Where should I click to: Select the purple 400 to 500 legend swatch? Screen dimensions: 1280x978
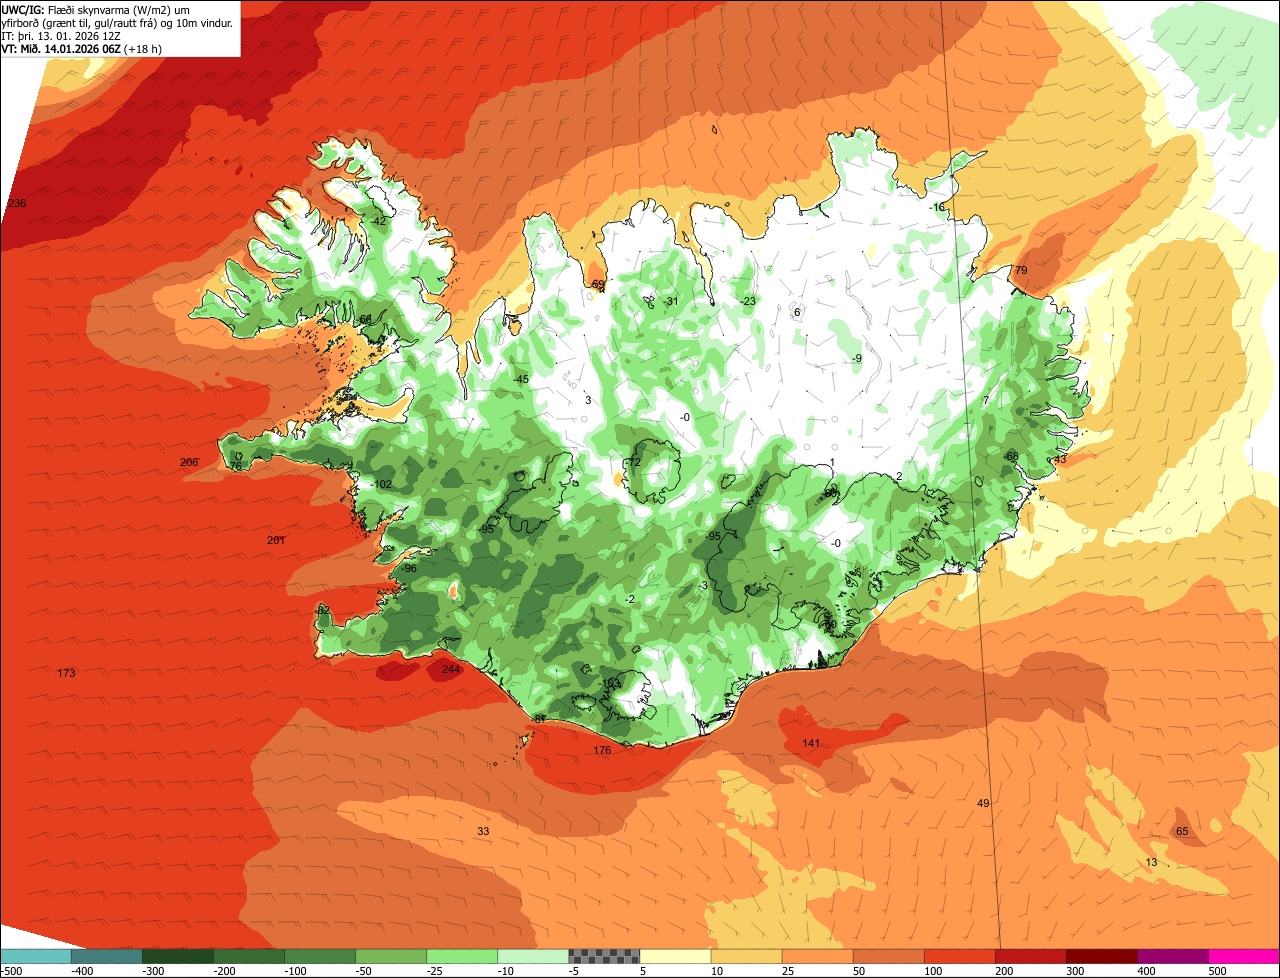click(x=1173, y=956)
